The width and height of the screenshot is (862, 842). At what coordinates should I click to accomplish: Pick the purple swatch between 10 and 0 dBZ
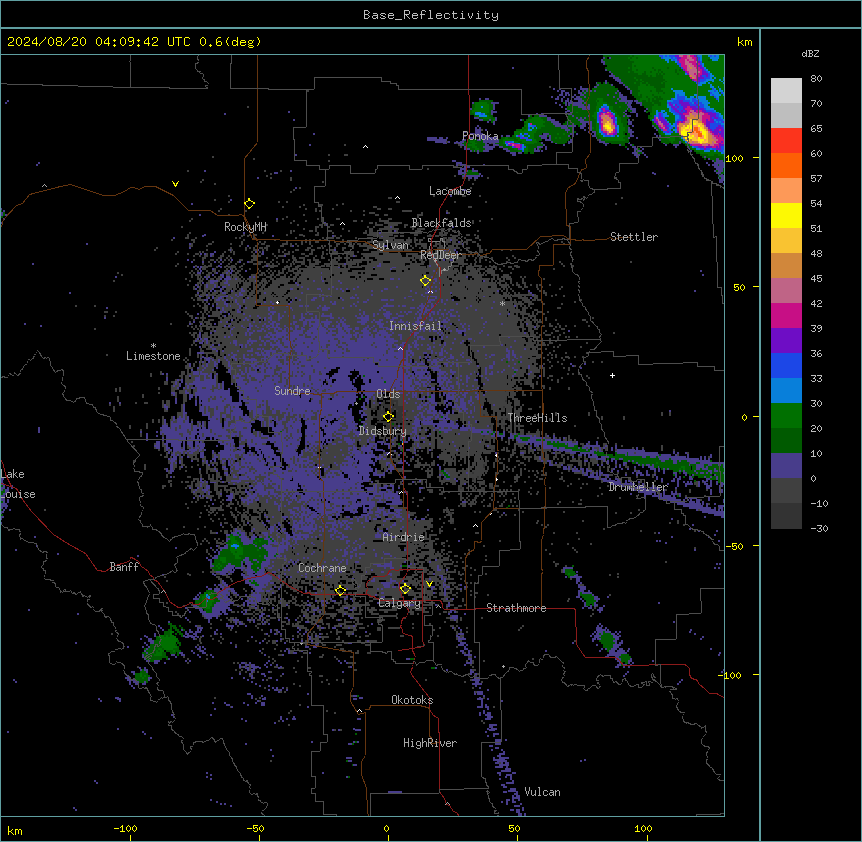pyautogui.click(x=786, y=466)
